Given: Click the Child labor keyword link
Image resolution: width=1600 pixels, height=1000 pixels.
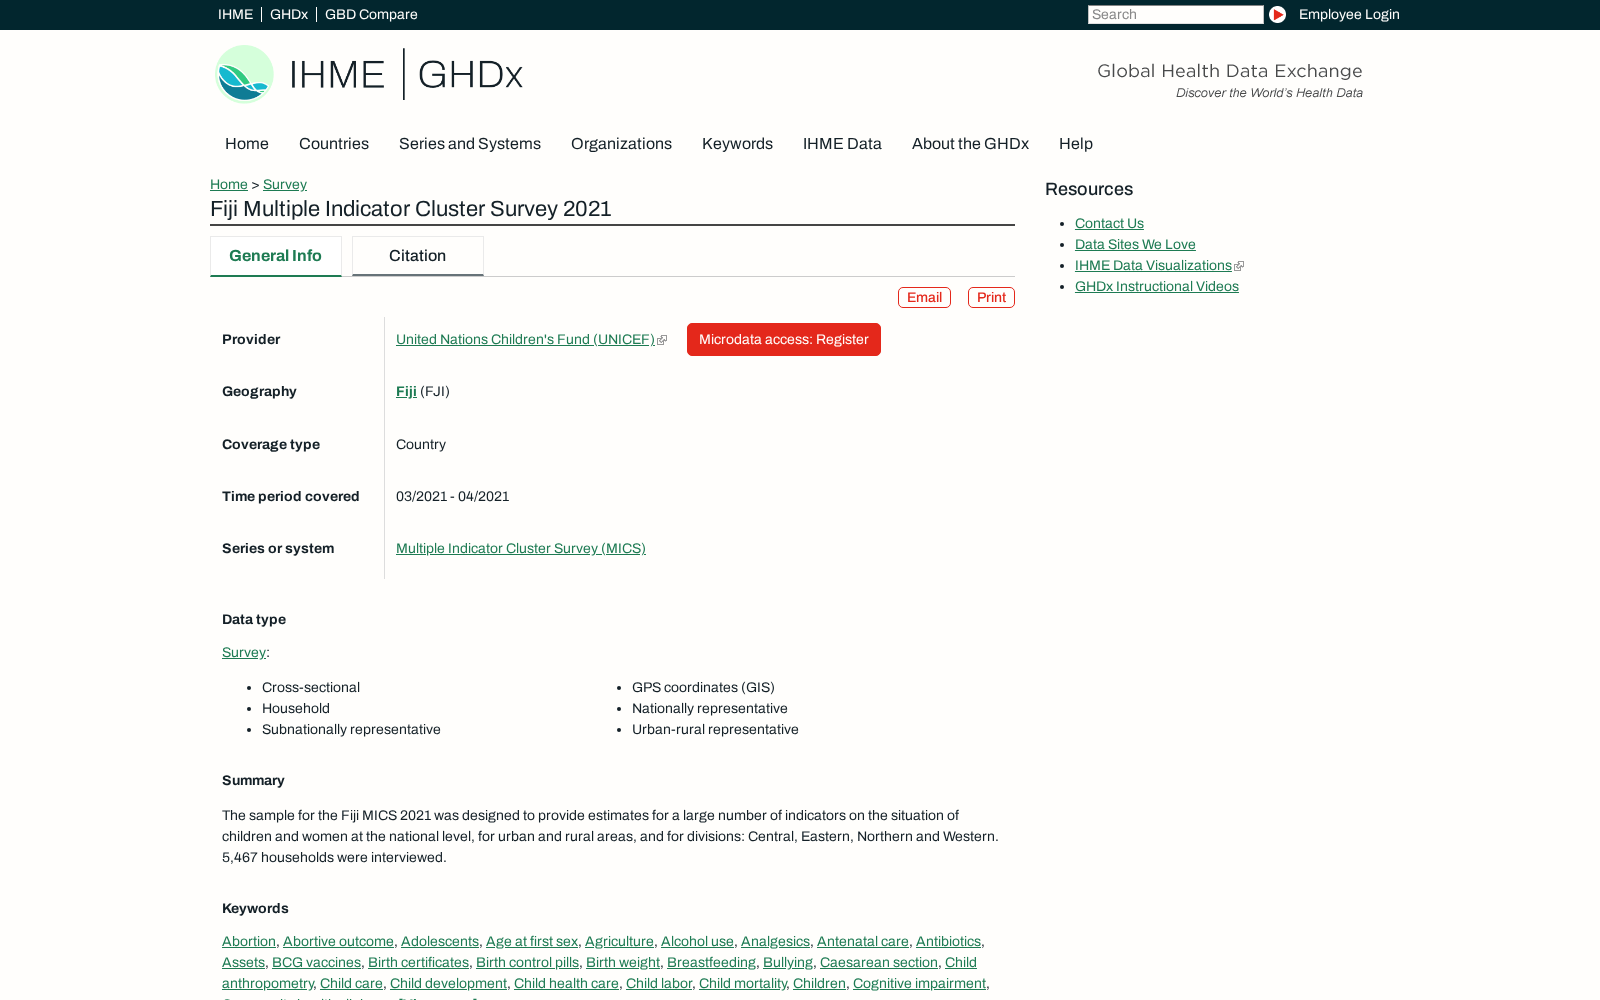Looking at the screenshot, I should pos(659,983).
